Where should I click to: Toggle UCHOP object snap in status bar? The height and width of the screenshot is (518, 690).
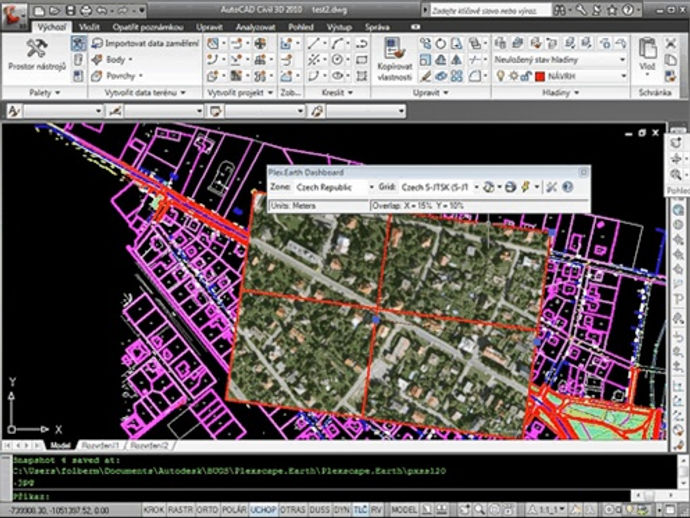[263, 510]
